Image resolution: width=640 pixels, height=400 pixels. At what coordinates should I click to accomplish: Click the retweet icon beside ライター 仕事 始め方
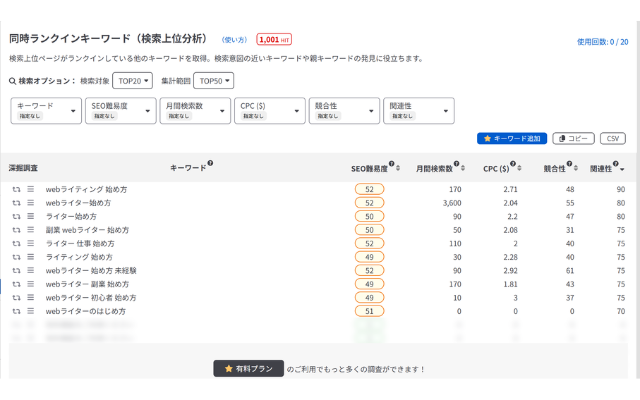(16, 243)
